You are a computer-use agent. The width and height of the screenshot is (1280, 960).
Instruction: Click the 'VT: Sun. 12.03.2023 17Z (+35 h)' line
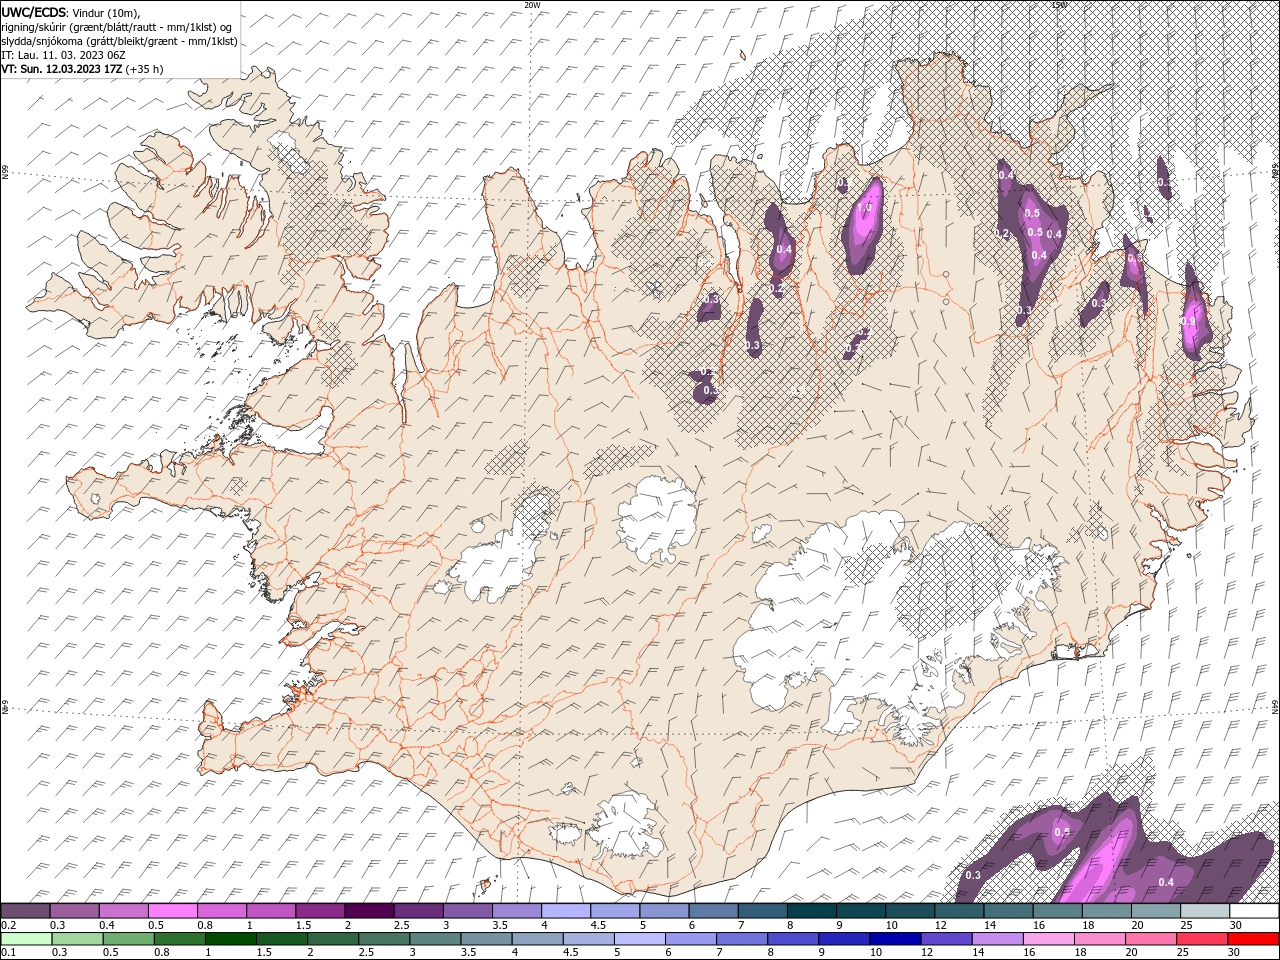[82, 69]
